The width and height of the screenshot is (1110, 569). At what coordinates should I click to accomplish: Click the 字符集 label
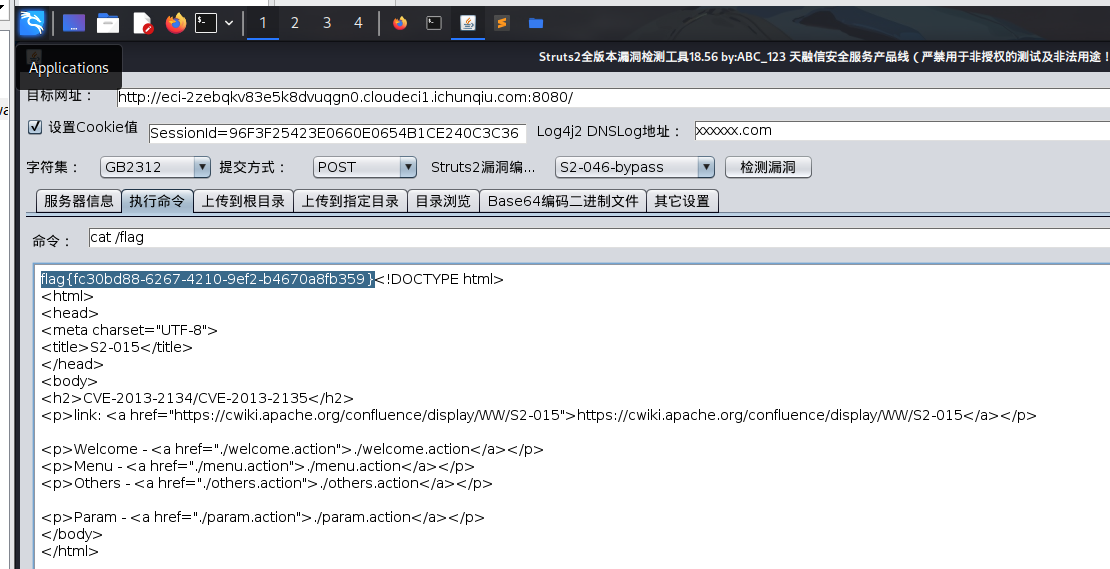pyautogui.click(x=53, y=167)
